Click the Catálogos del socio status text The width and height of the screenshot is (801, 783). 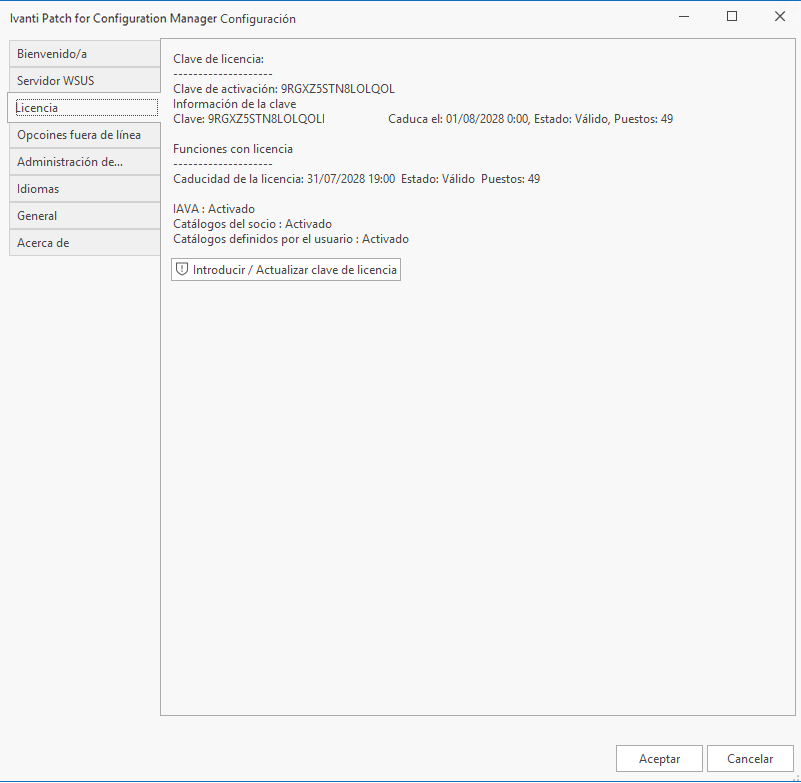(252, 224)
